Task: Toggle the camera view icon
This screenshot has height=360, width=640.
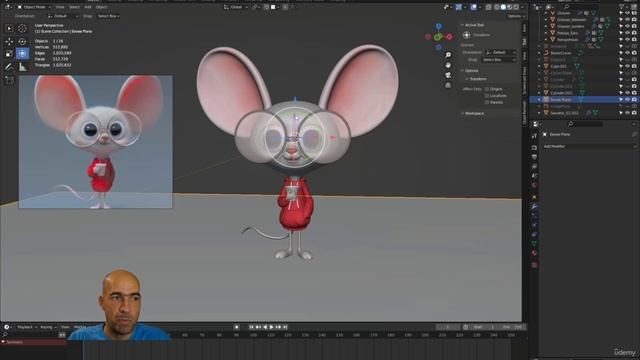Action: (448, 75)
